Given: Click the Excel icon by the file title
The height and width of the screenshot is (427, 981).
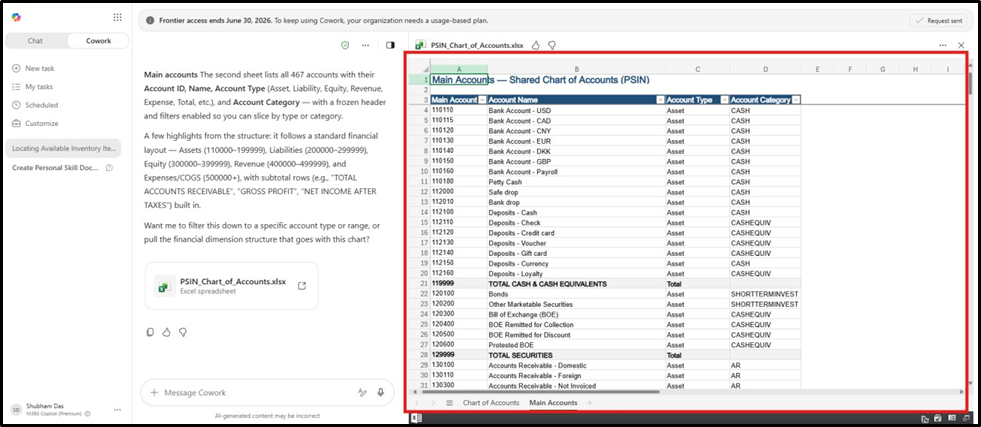Looking at the screenshot, I should click(421, 45).
